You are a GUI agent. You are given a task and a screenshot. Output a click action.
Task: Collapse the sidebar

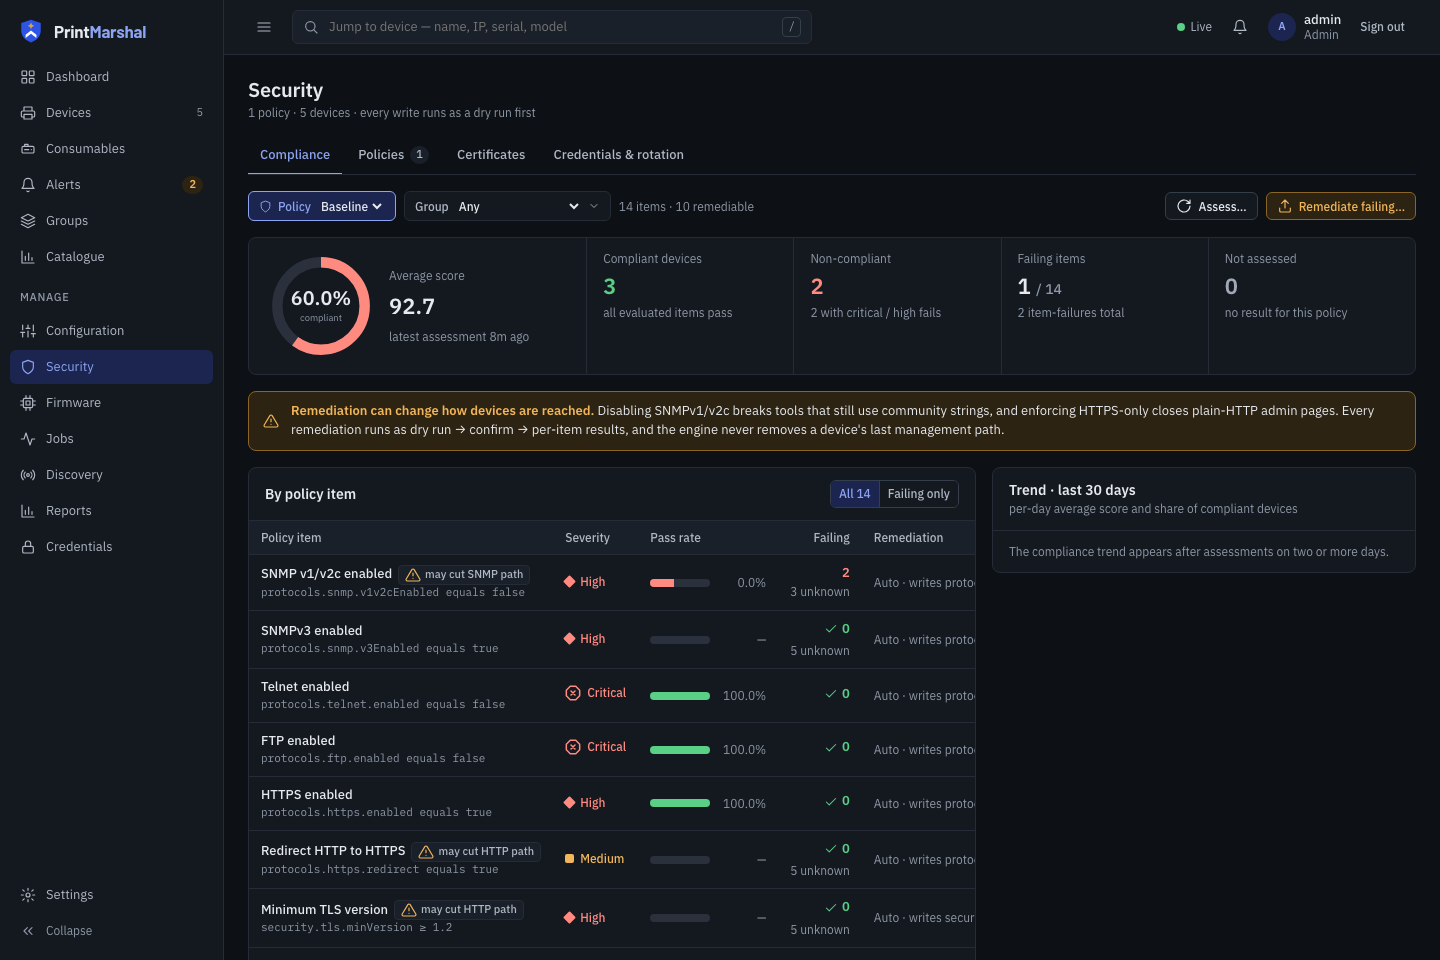(111, 931)
